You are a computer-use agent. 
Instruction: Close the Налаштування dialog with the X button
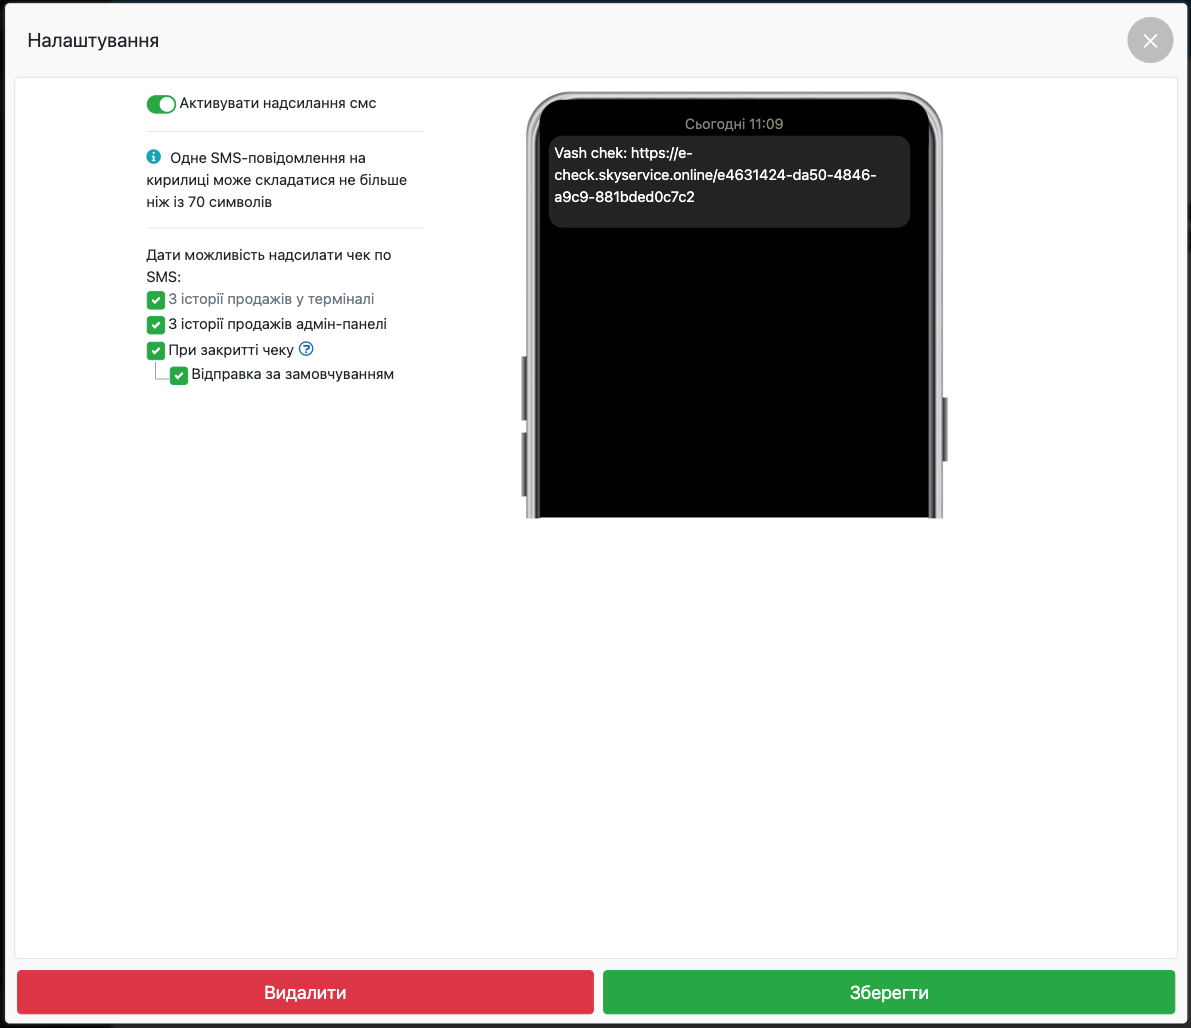[1150, 41]
